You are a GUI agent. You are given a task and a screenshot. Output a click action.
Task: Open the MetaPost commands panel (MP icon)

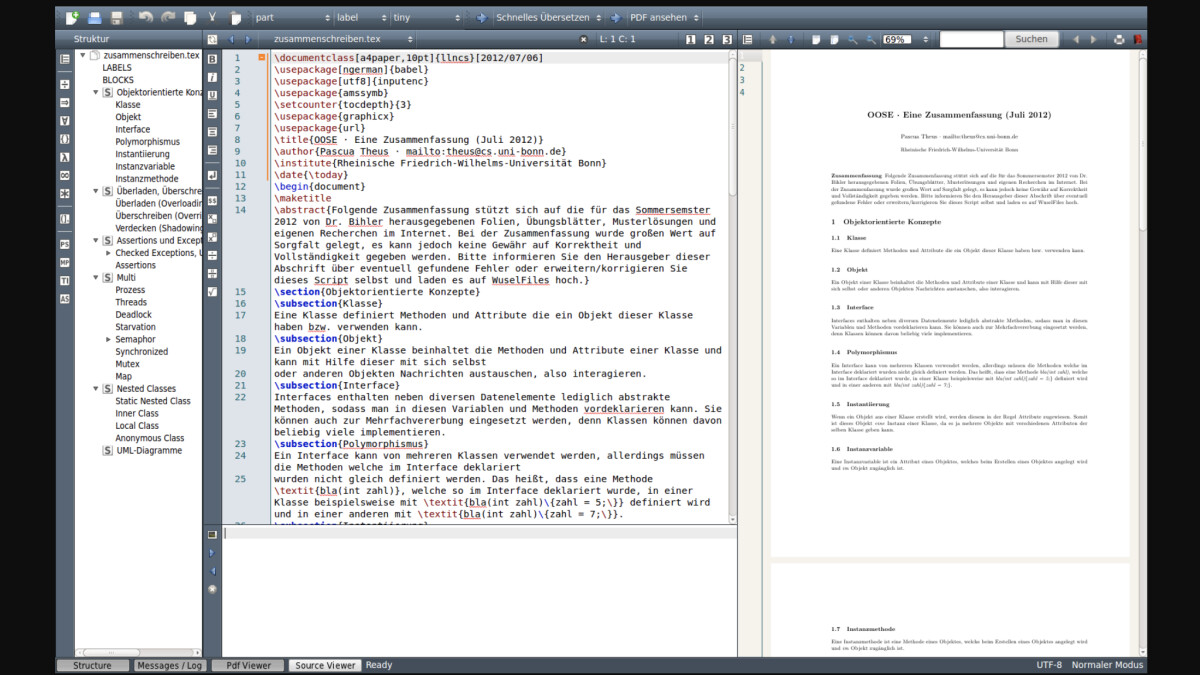click(x=64, y=262)
